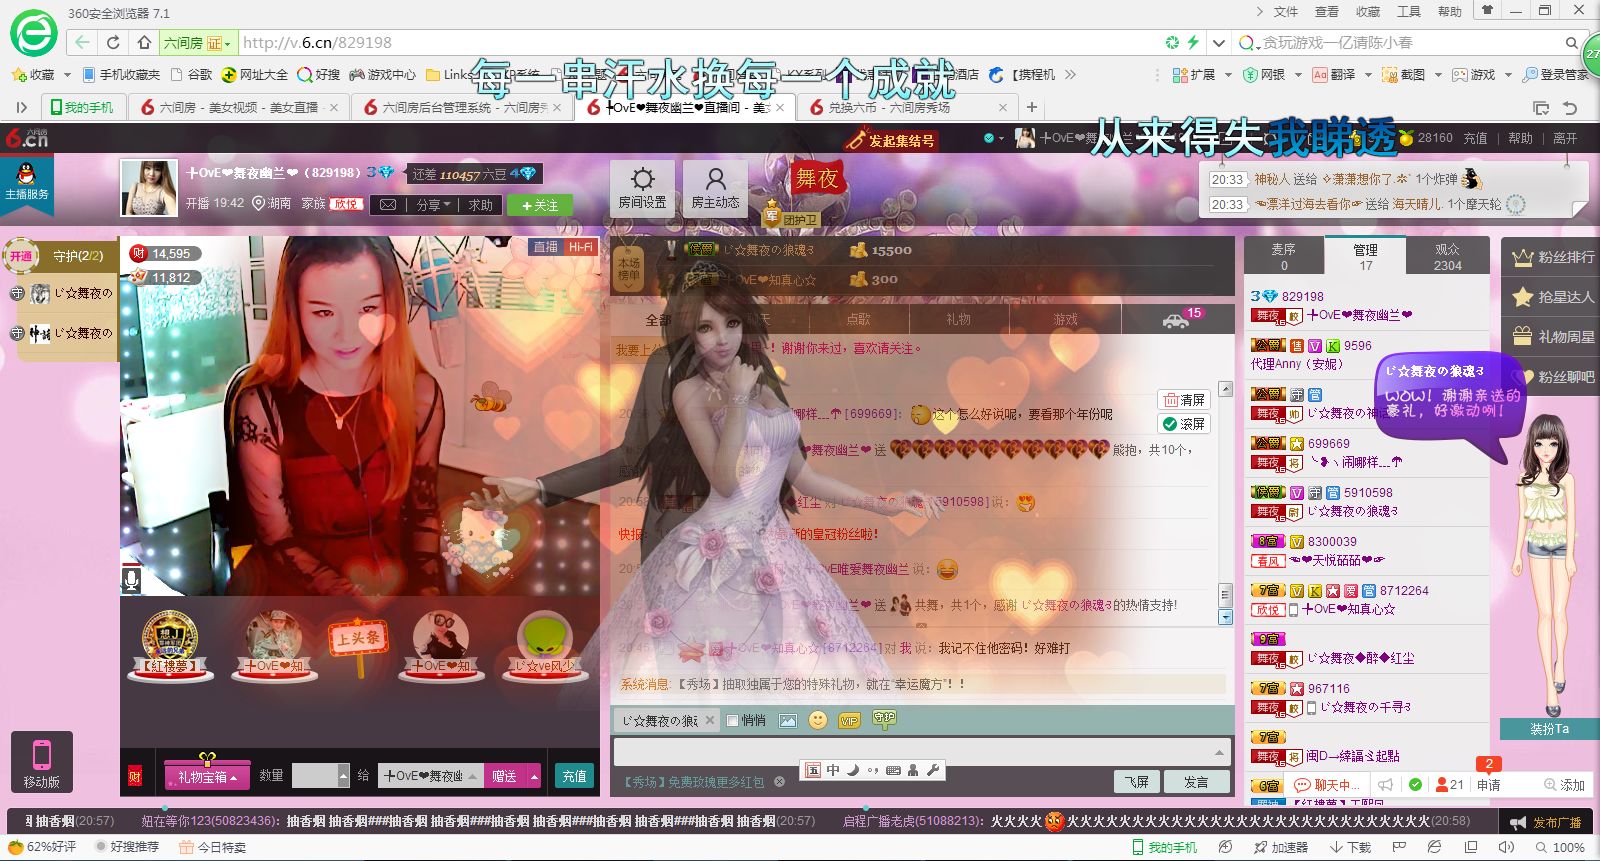This screenshot has height=861, width=1600.
Task: Click 清屏 to clear chat
Action: tap(1184, 400)
